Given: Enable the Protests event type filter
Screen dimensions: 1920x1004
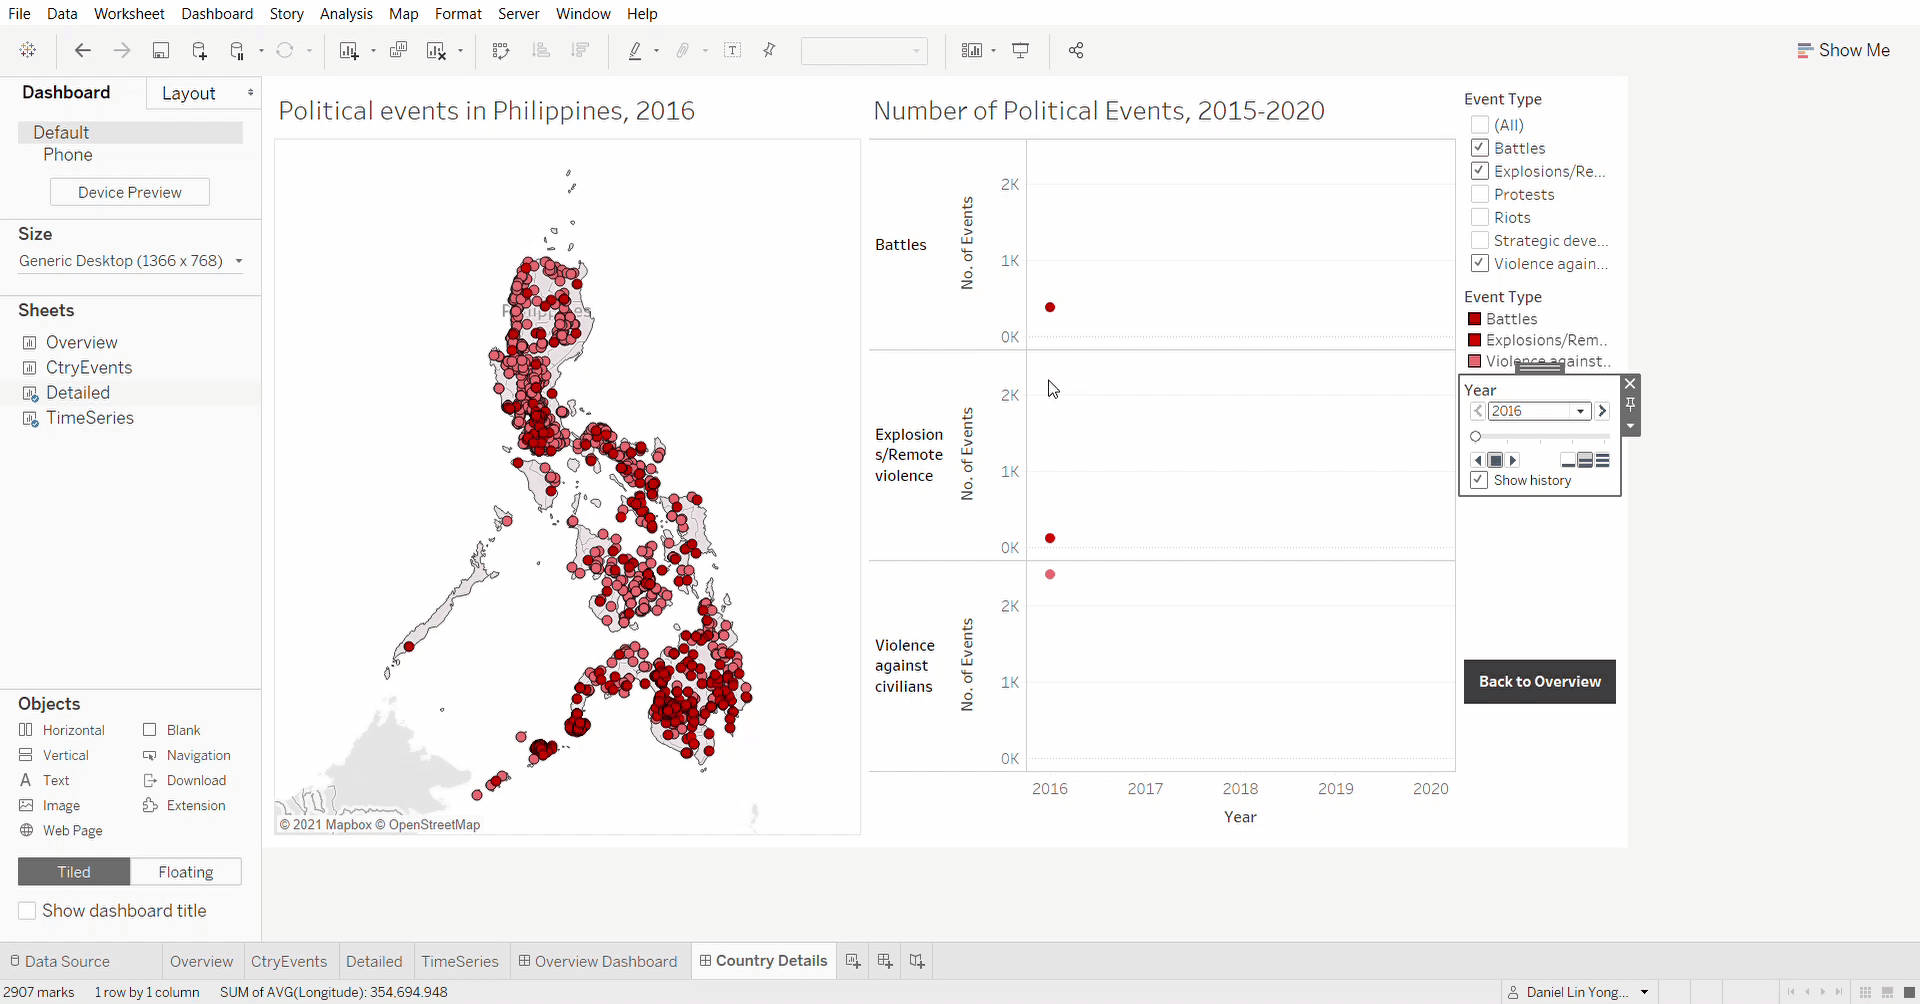Looking at the screenshot, I should point(1480,194).
